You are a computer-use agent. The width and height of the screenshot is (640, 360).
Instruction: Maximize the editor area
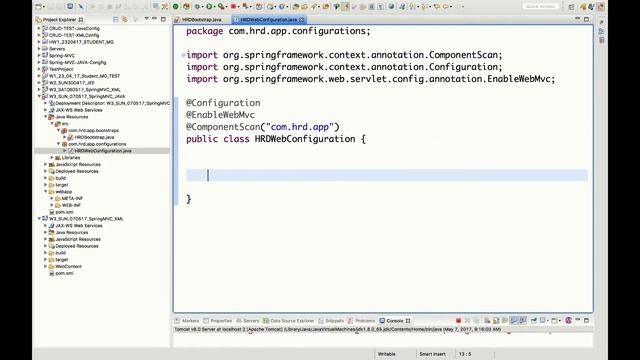[x=587, y=19]
